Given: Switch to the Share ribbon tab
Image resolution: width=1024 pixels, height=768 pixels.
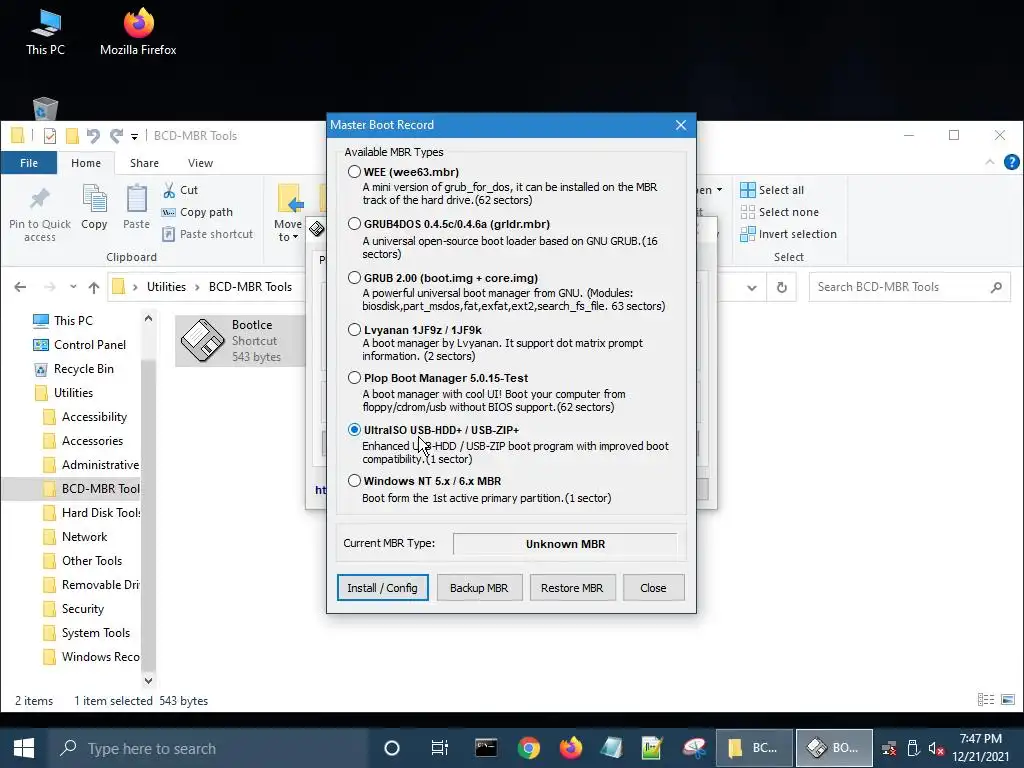Looking at the screenshot, I should tap(144, 163).
